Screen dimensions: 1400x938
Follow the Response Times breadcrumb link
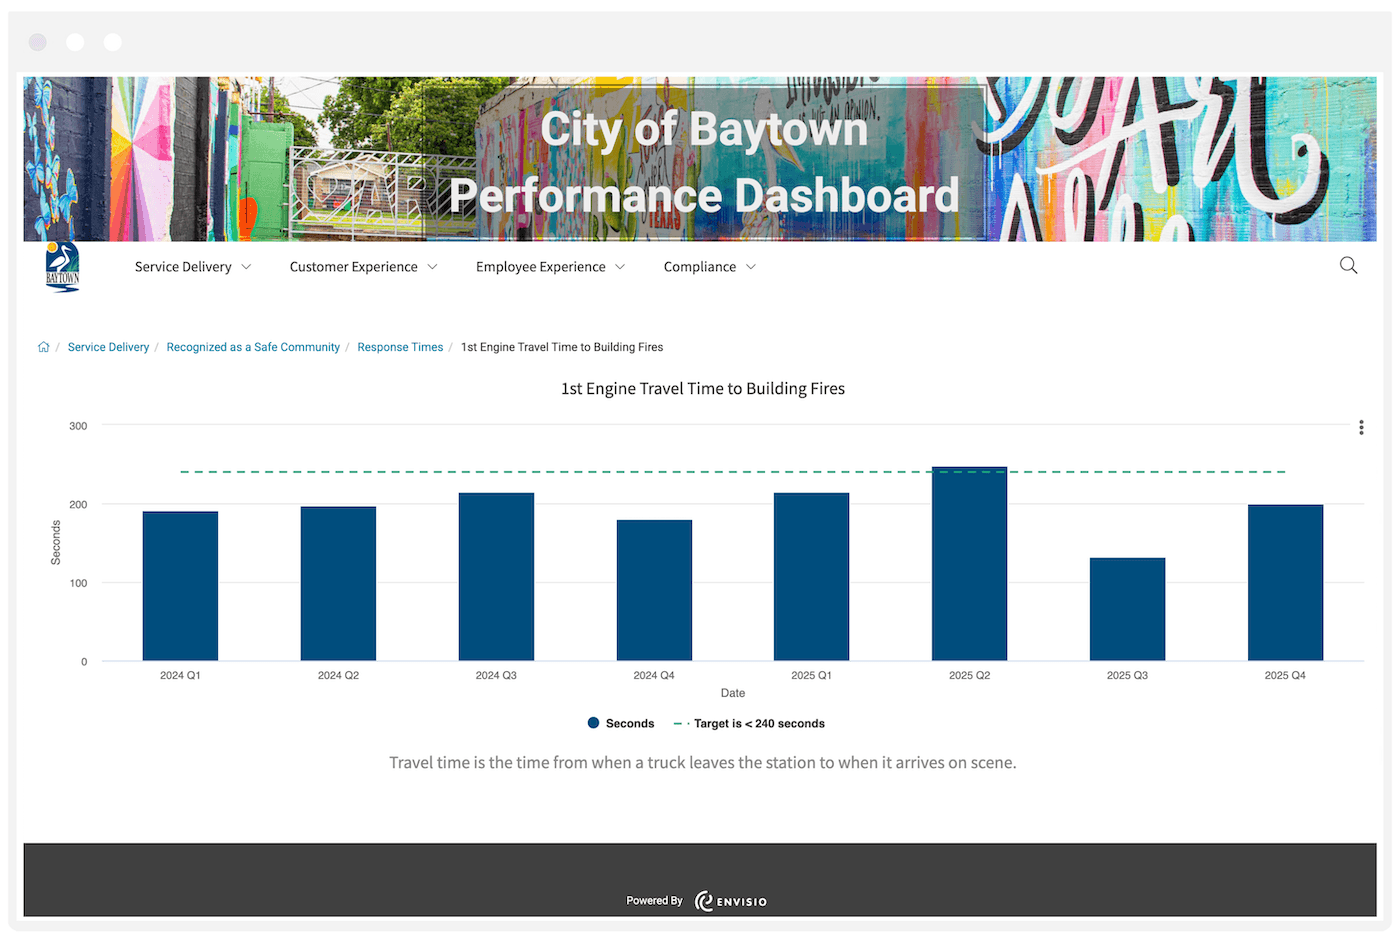[x=400, y=346]
